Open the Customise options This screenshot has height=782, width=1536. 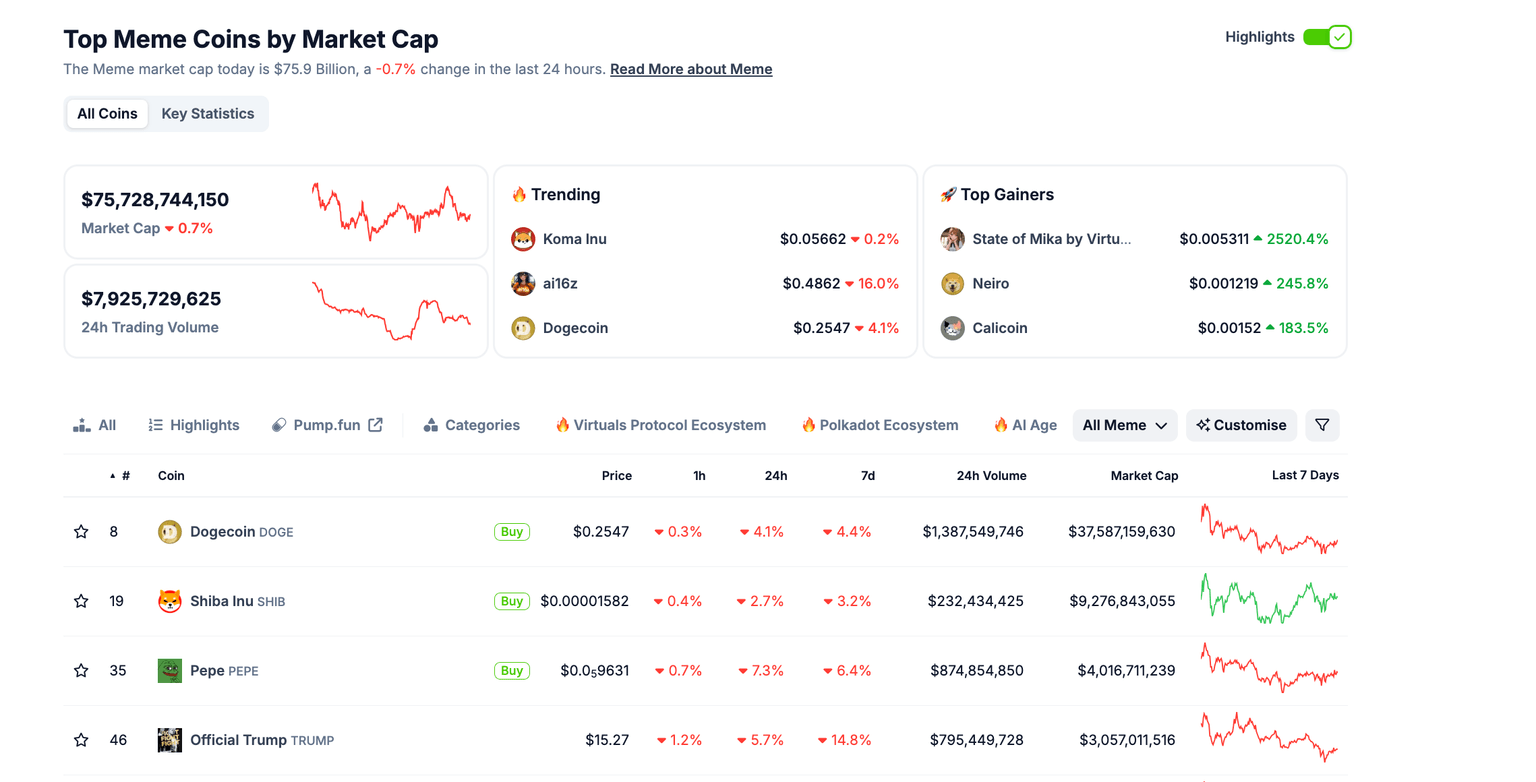click(x=1241, y=425)
